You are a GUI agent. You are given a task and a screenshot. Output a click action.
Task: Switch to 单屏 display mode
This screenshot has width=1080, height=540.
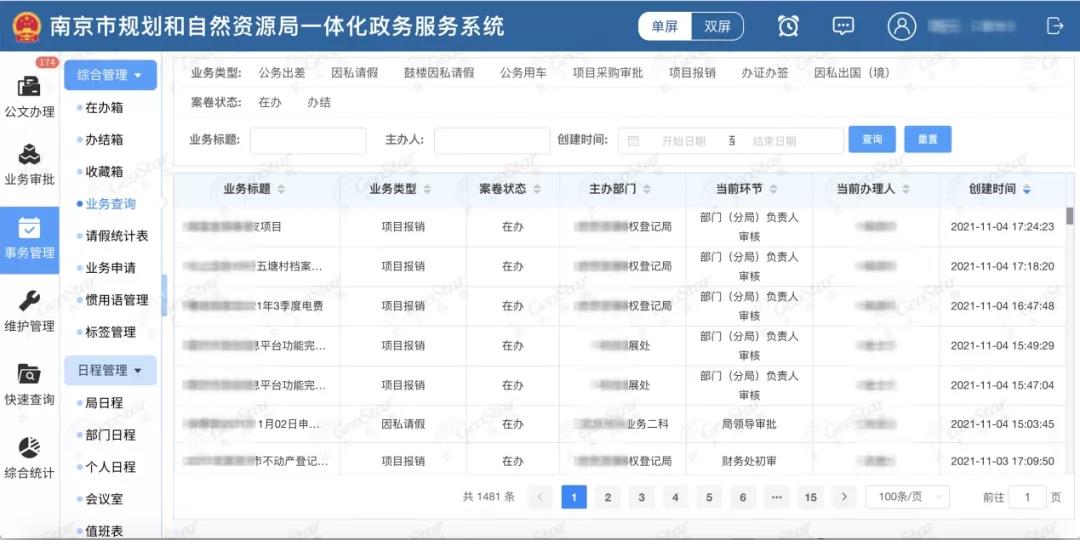664,27
